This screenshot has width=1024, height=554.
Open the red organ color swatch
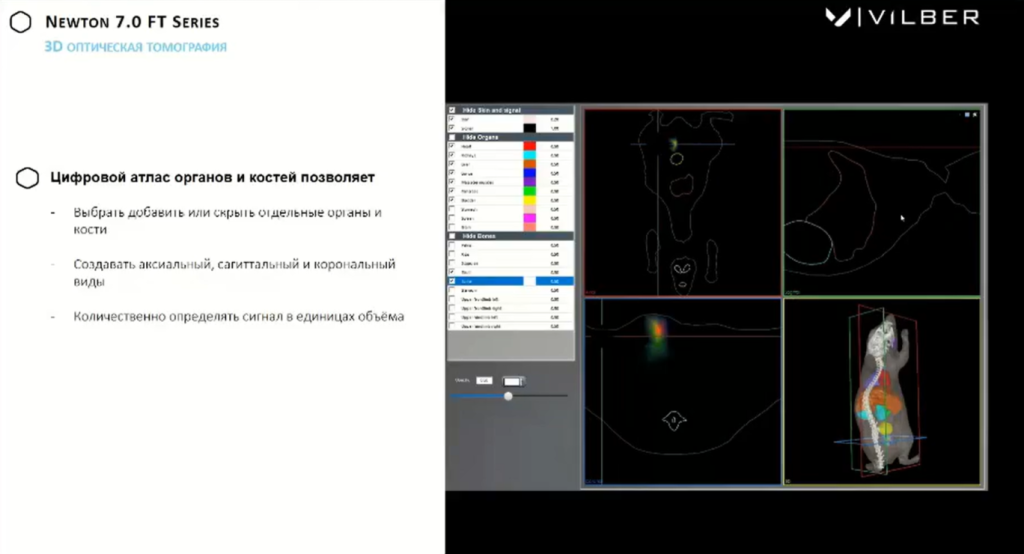pyautogui.click(x=530, y=146)
